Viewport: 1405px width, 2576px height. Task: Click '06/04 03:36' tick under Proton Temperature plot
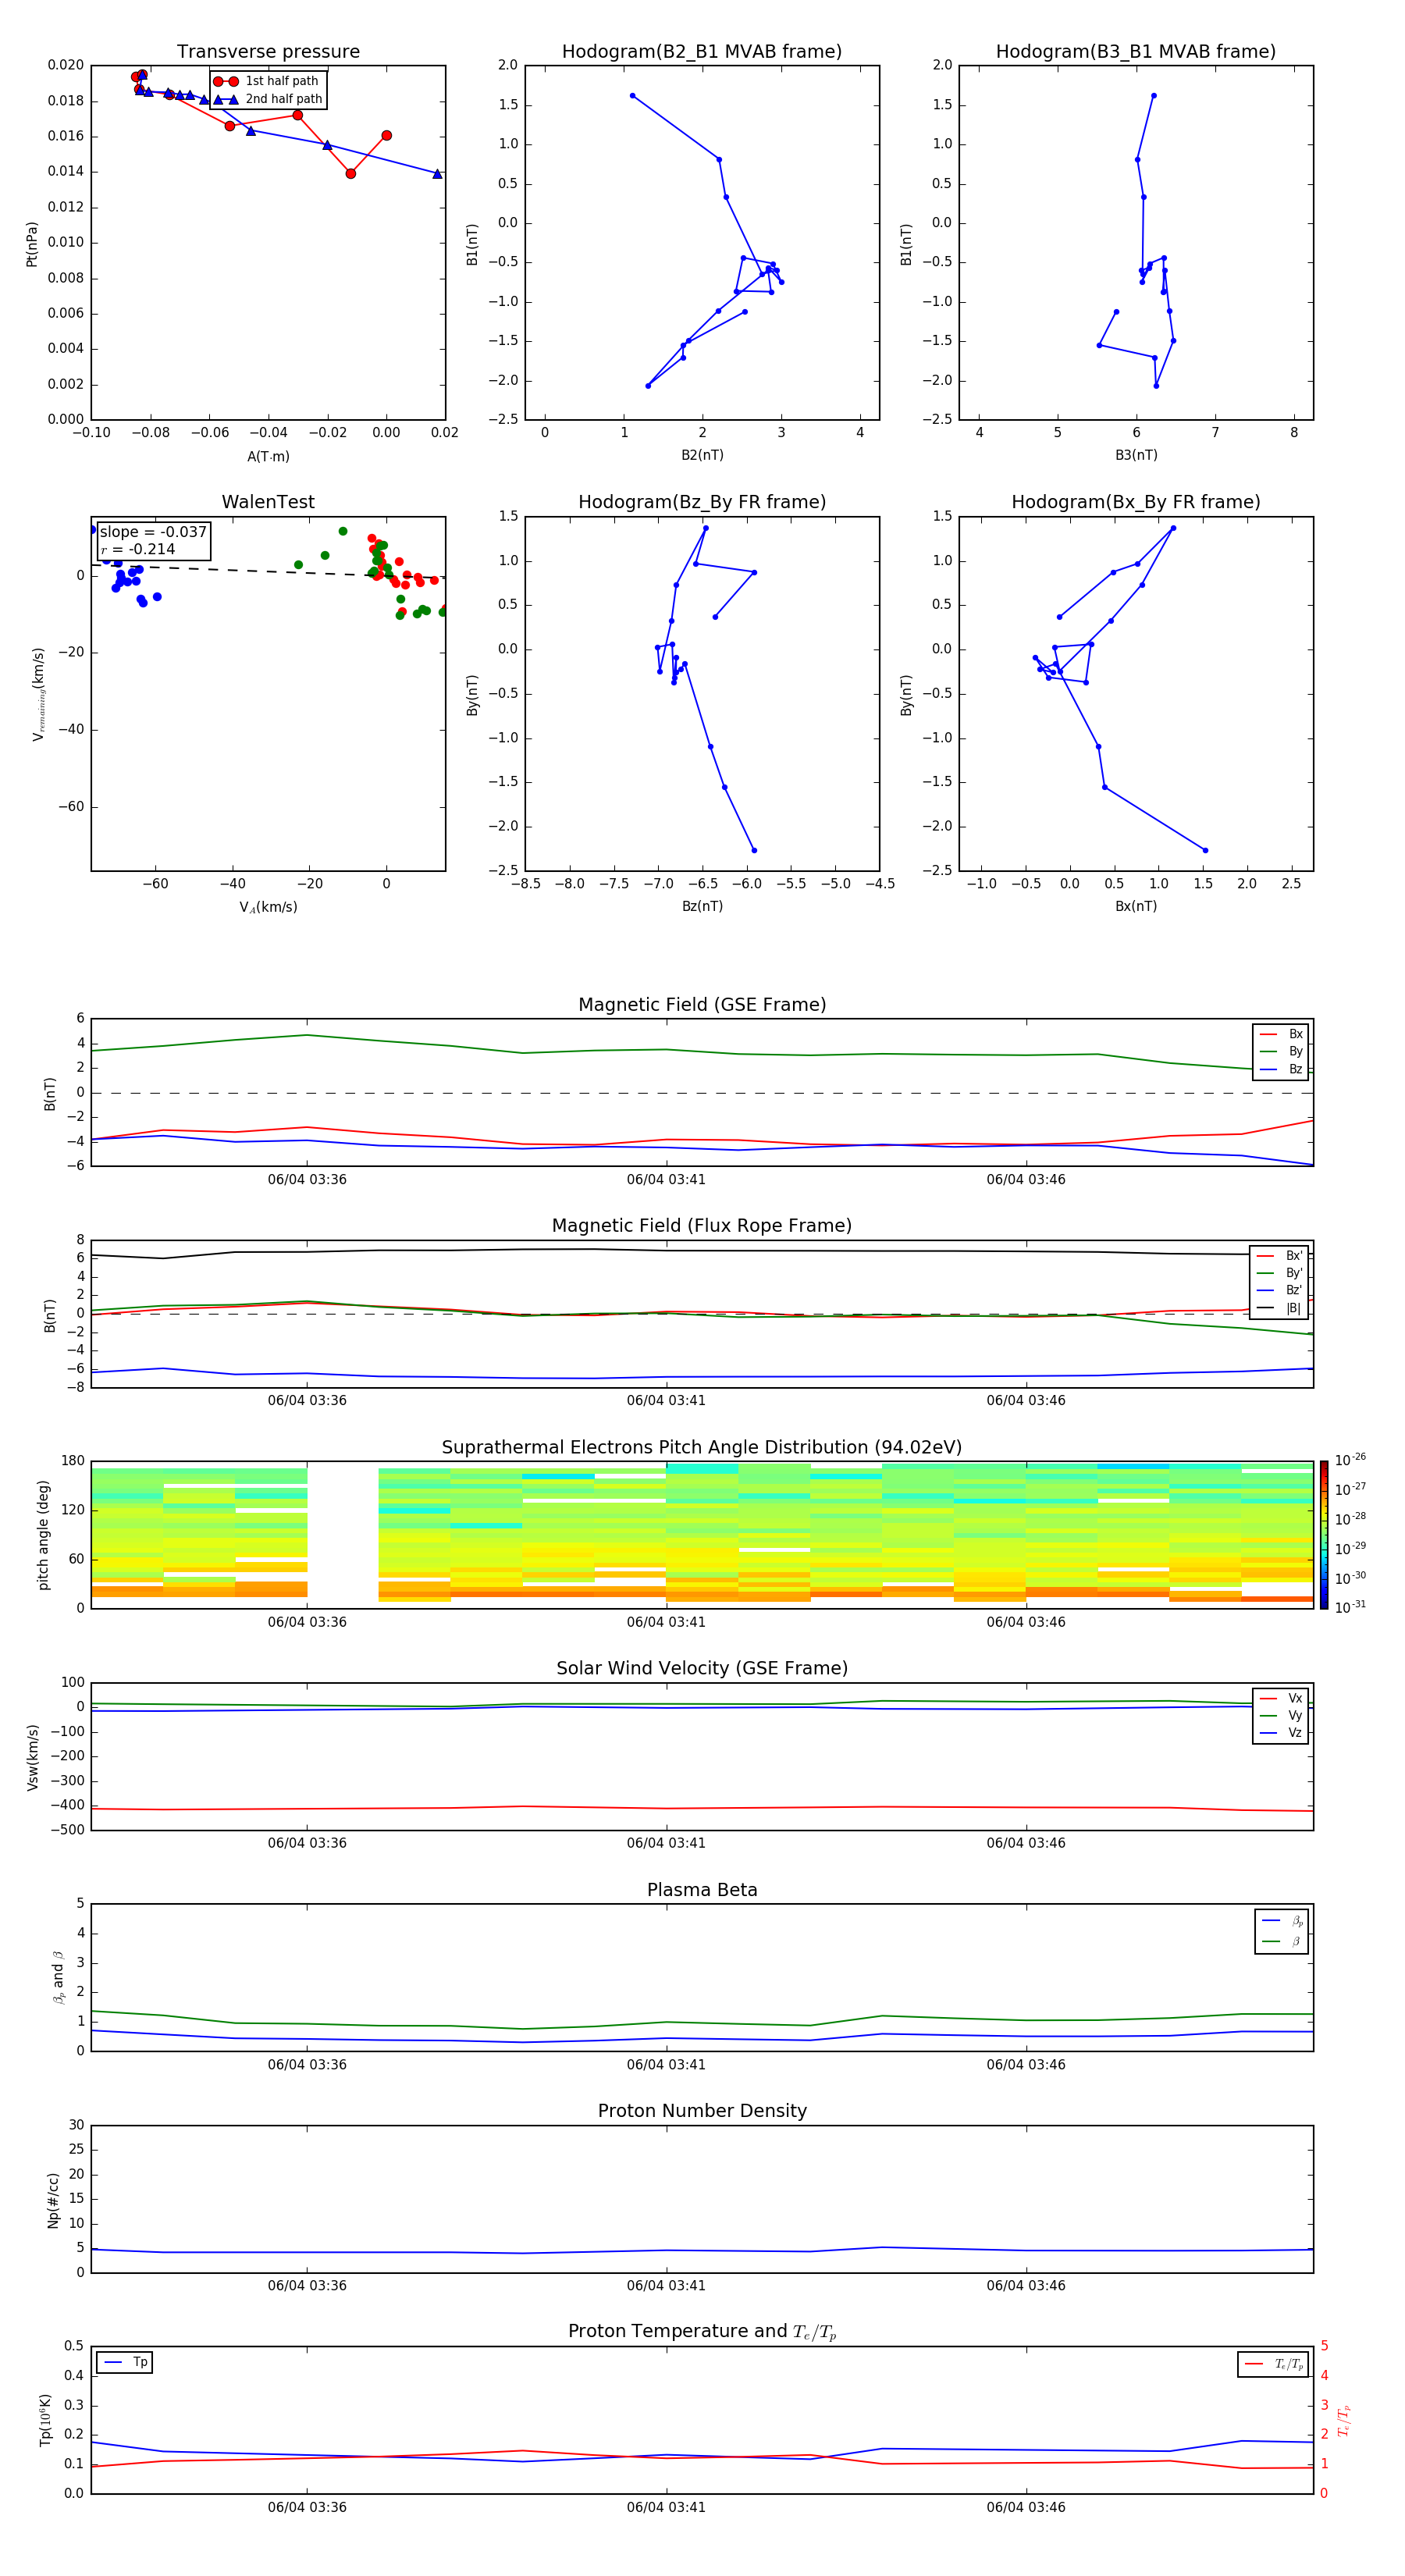point(307,2508)
